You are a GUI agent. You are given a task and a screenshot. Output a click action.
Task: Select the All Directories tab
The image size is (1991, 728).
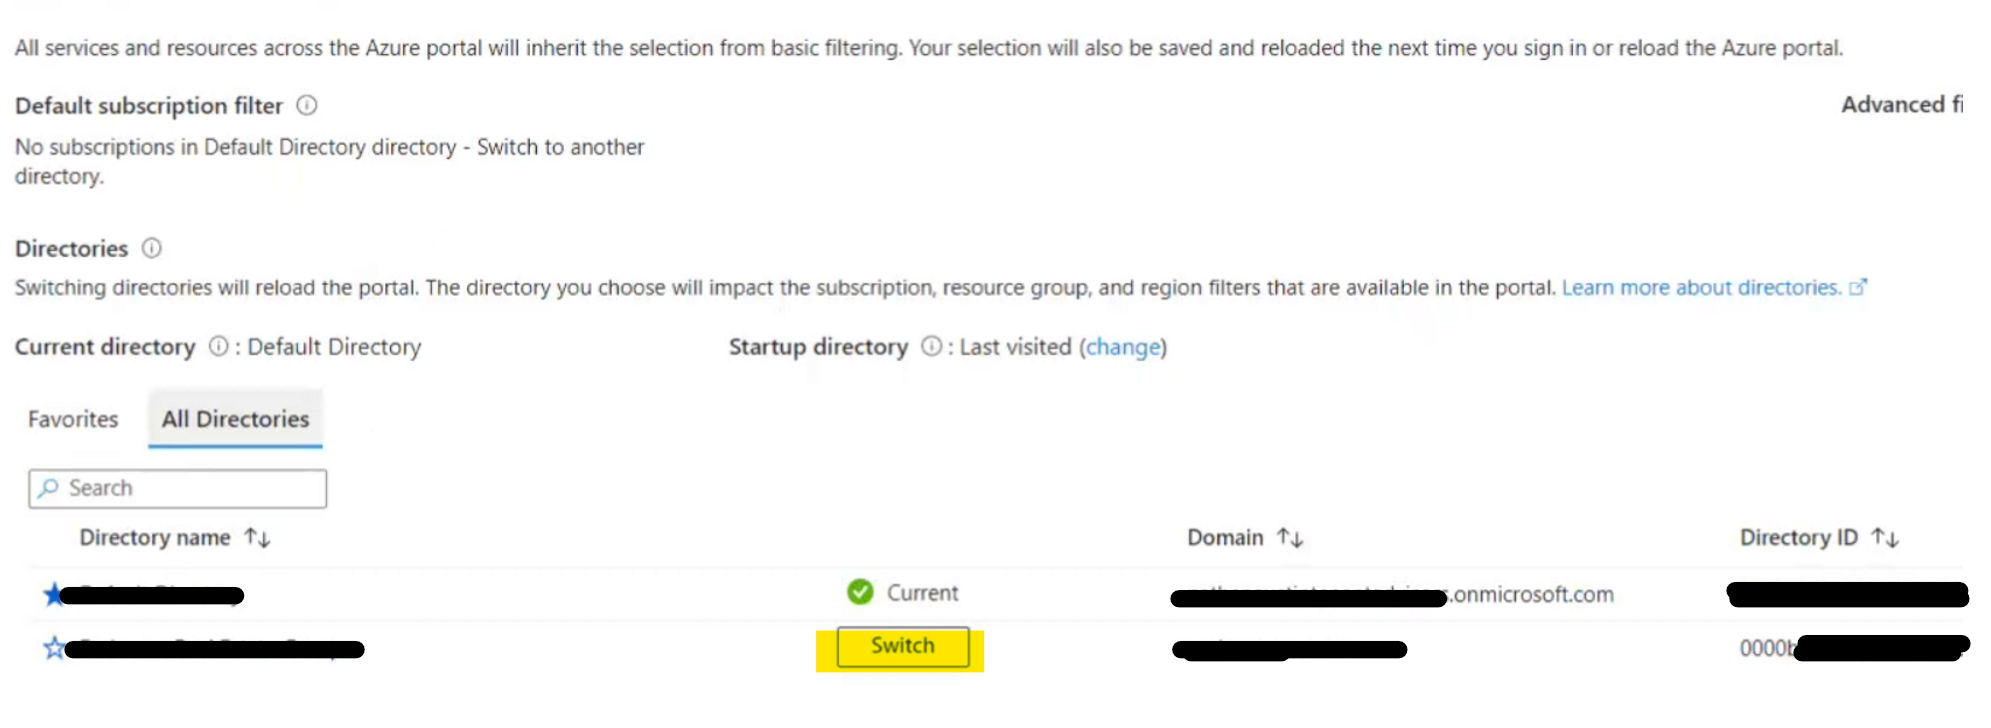tap(235, 419)
